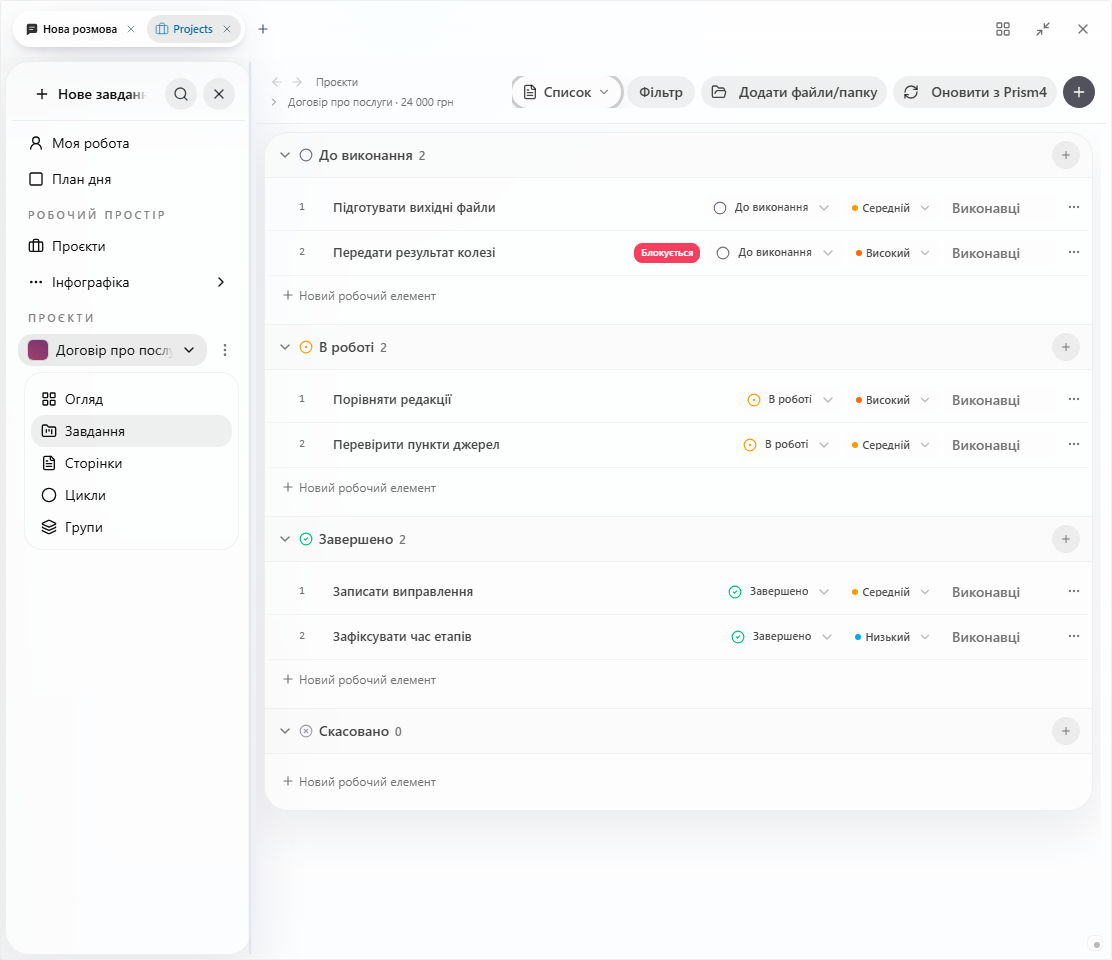Open more options for Зафіксувати час етапів
This screenshot has width=1112, height=960.
tap(1074, 637)
